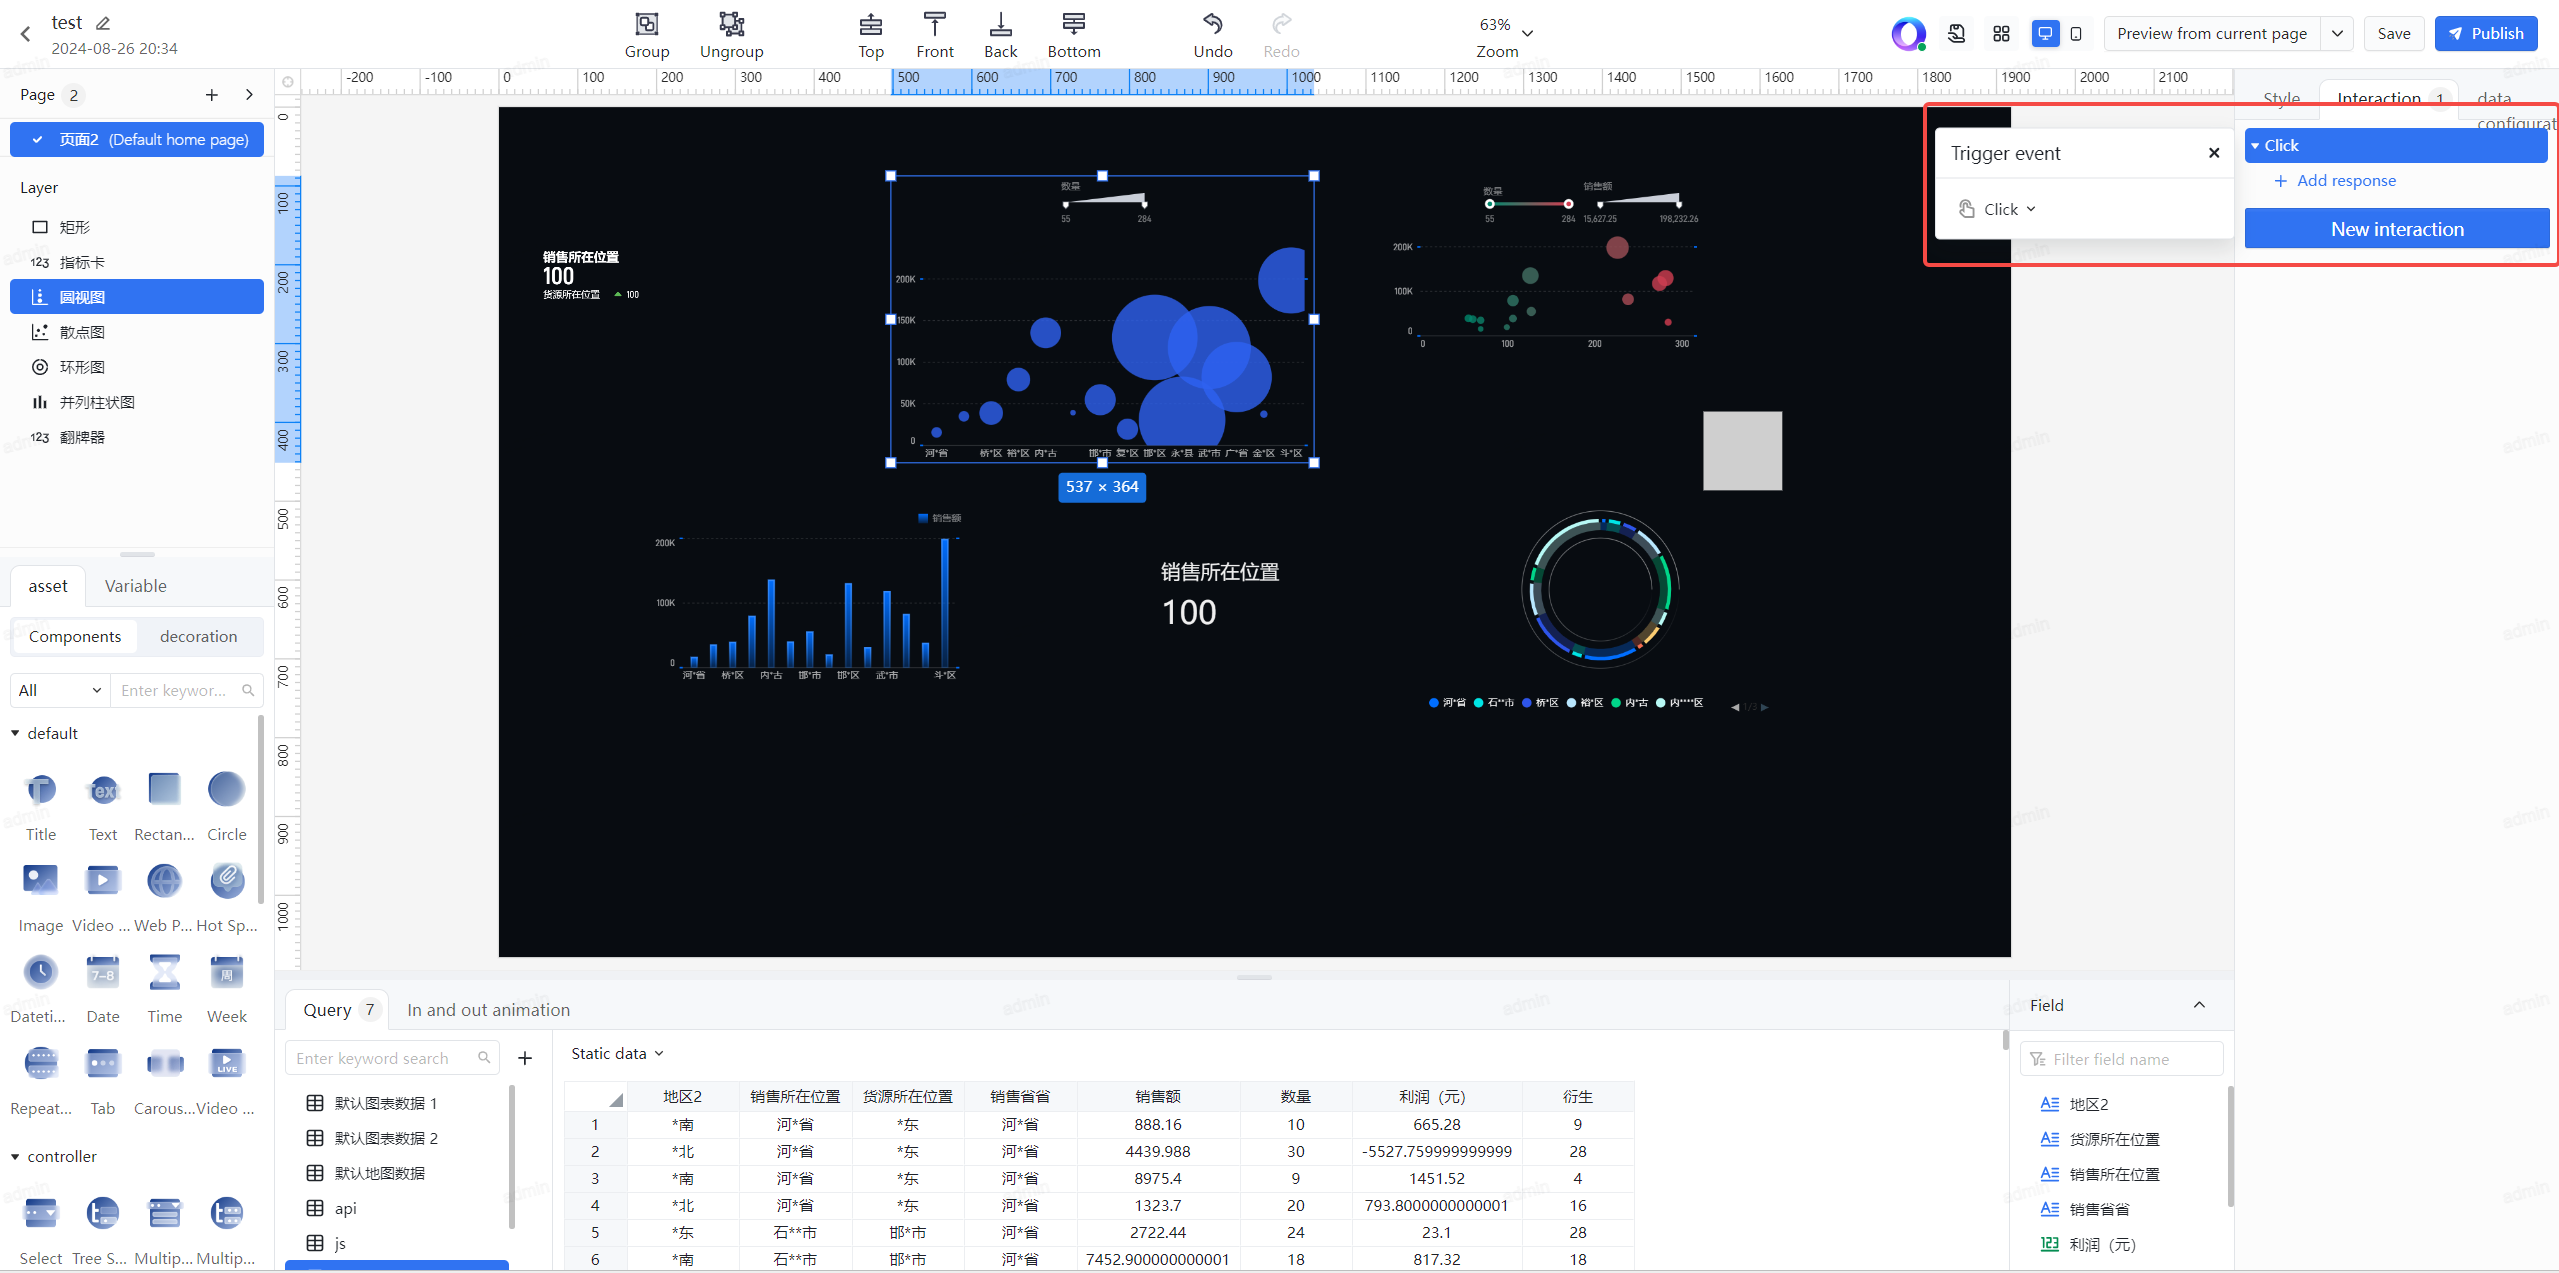The width and height of the screenshot is (2559, 1273).
Task: Click Add response link
Action: click(2334, 181)
